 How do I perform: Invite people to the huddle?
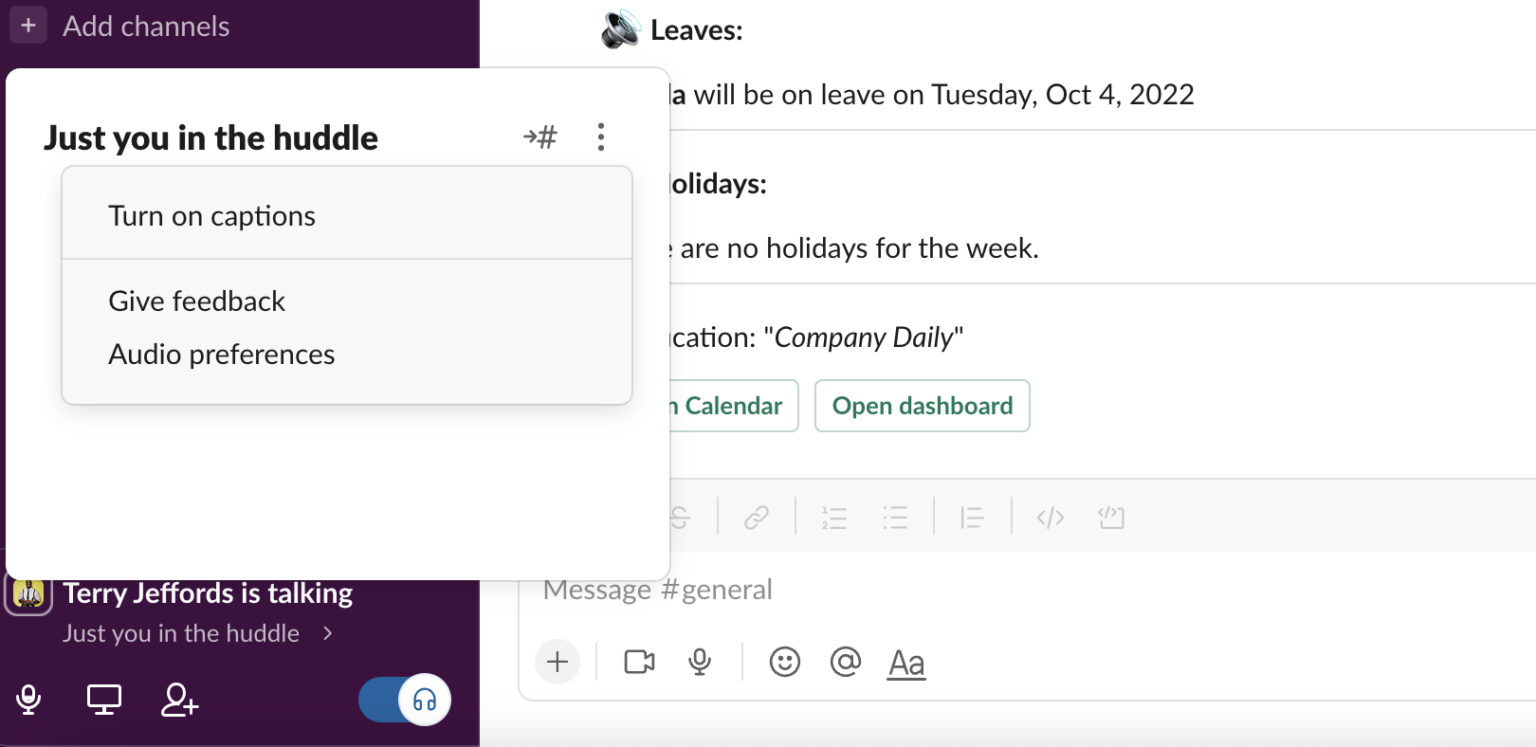tap(179, 700)
